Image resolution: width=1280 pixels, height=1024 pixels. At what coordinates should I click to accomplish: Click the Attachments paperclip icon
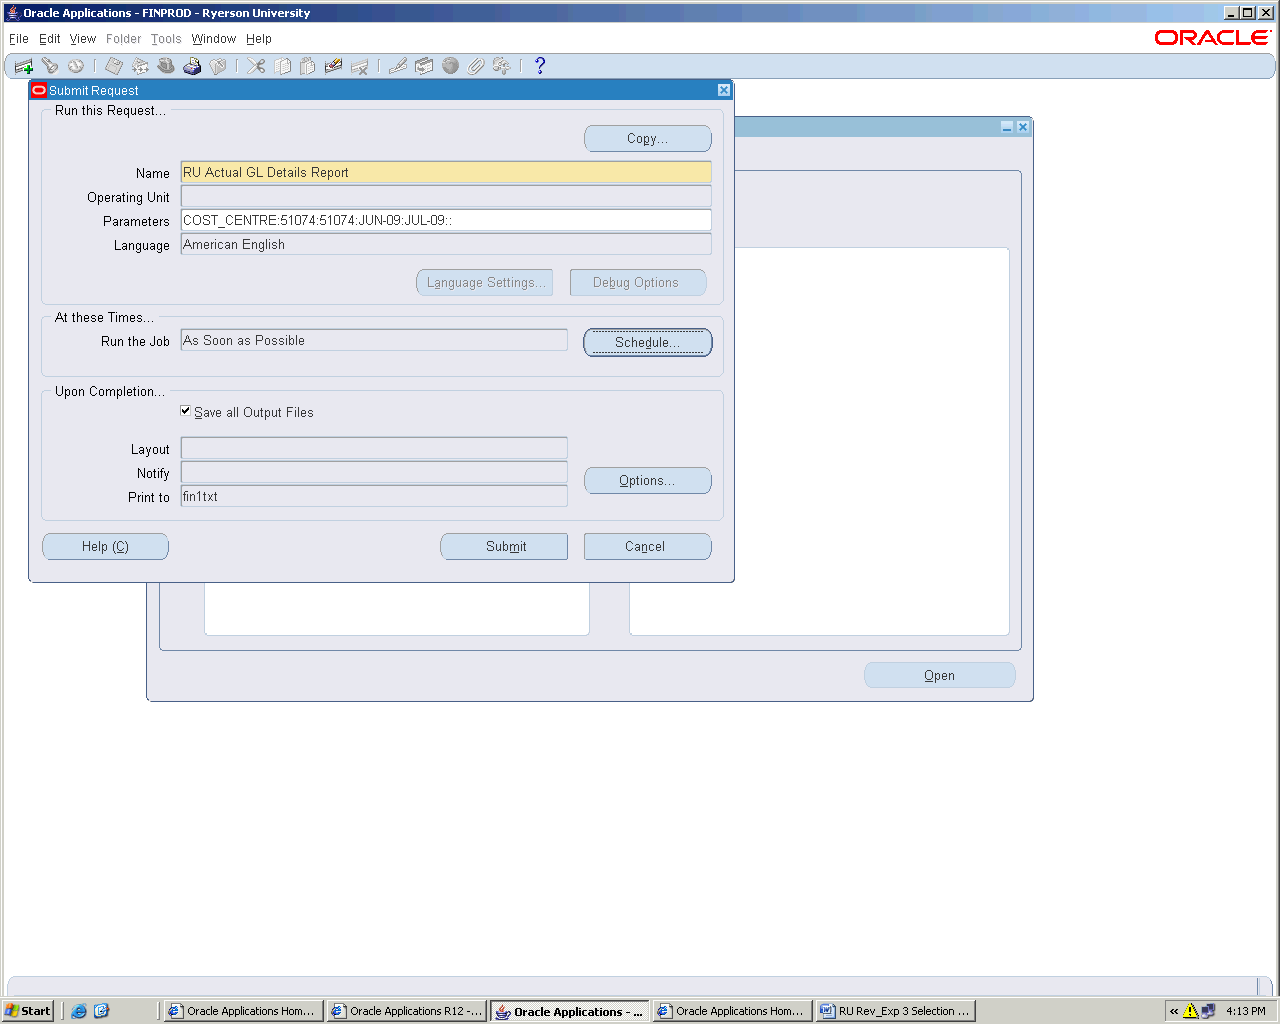click(x=476, y=66)
